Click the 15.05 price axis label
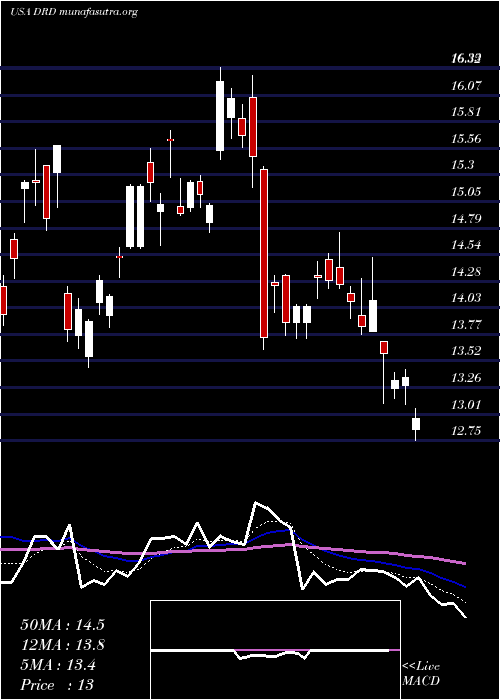 [467, 192]
